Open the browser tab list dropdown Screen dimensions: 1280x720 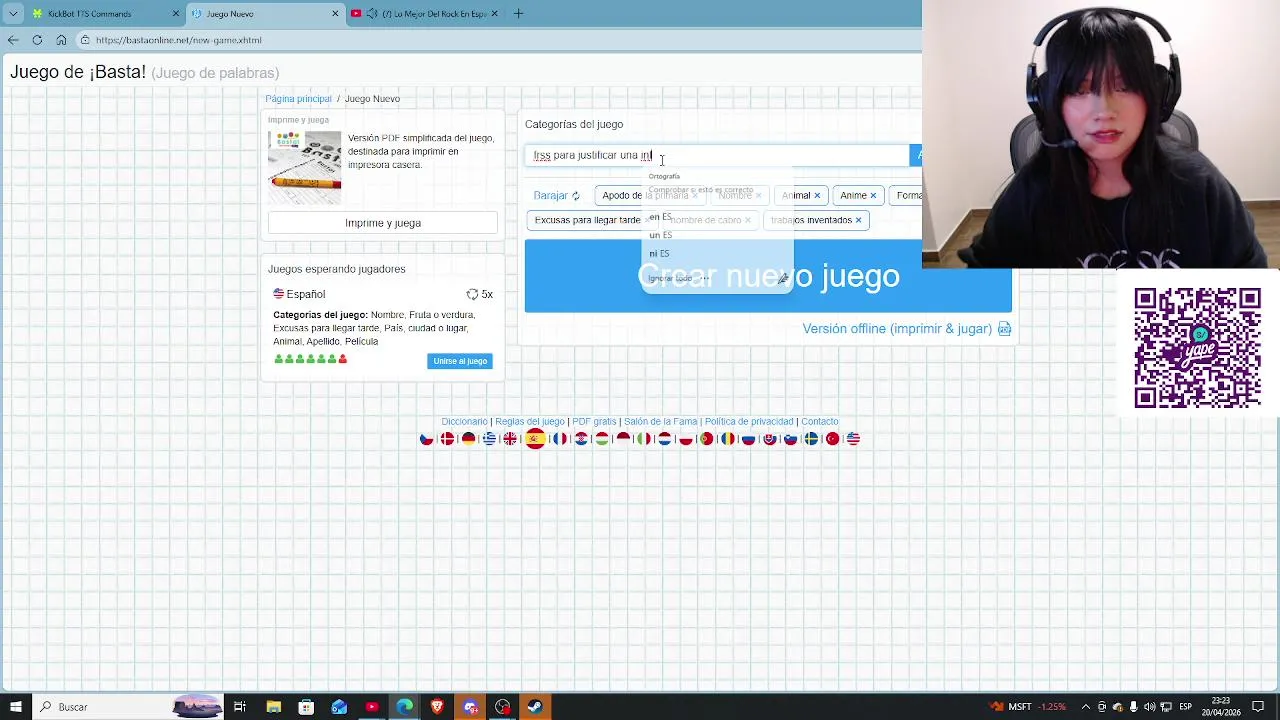click(13, 14)
